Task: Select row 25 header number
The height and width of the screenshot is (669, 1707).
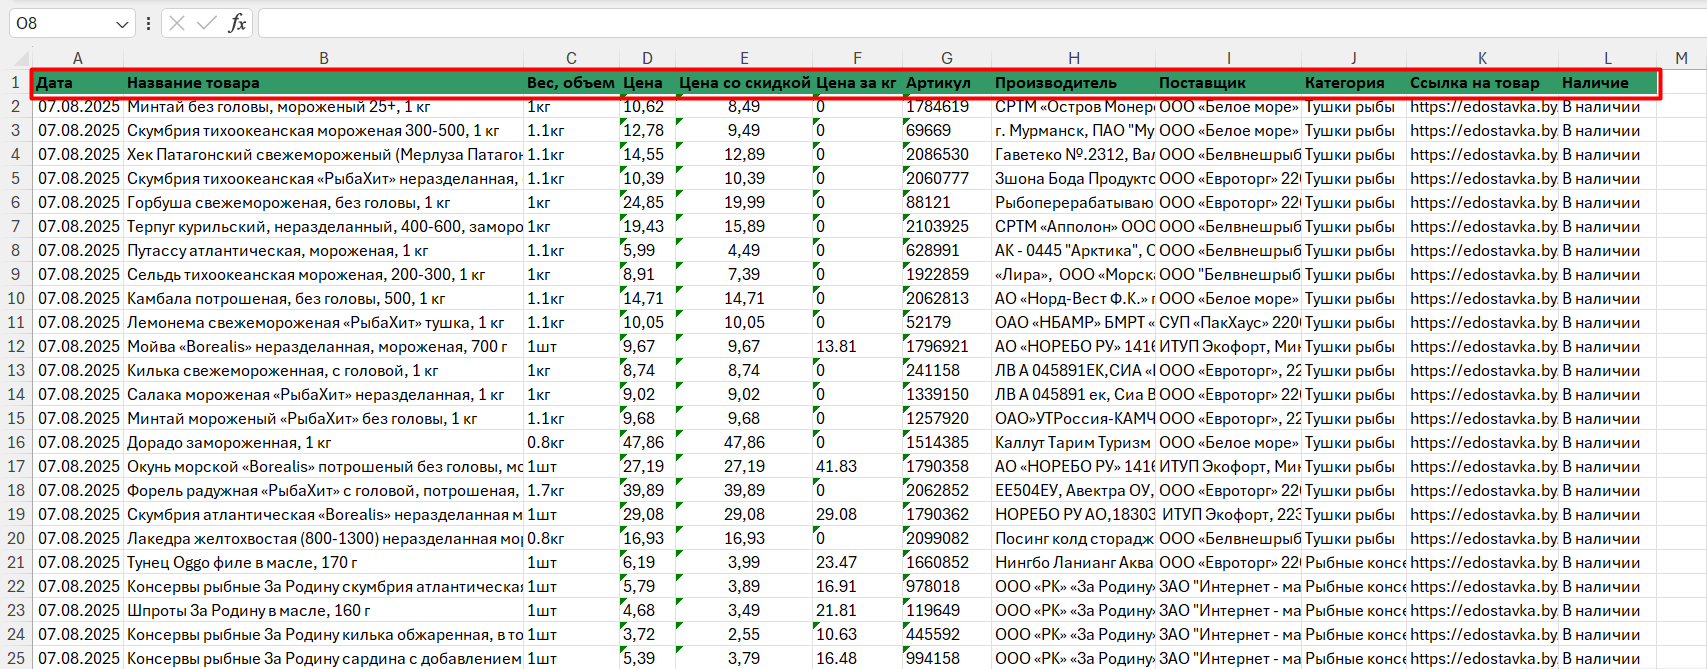Action: point(16,658)
